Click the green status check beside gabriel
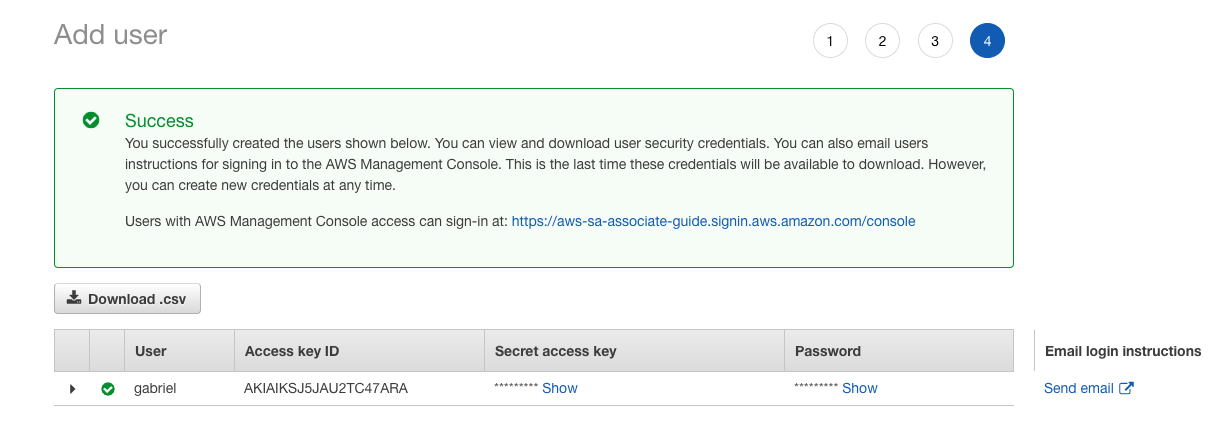1218x435 pixels. pyautogui.click(x=108, y=389)
